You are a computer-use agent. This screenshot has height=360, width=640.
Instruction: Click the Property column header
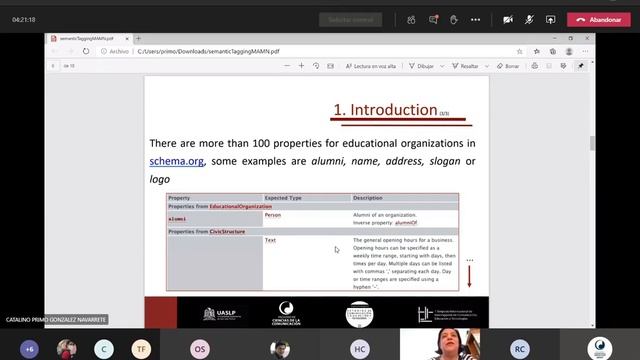pyautogui.click(x=179, y=198)
